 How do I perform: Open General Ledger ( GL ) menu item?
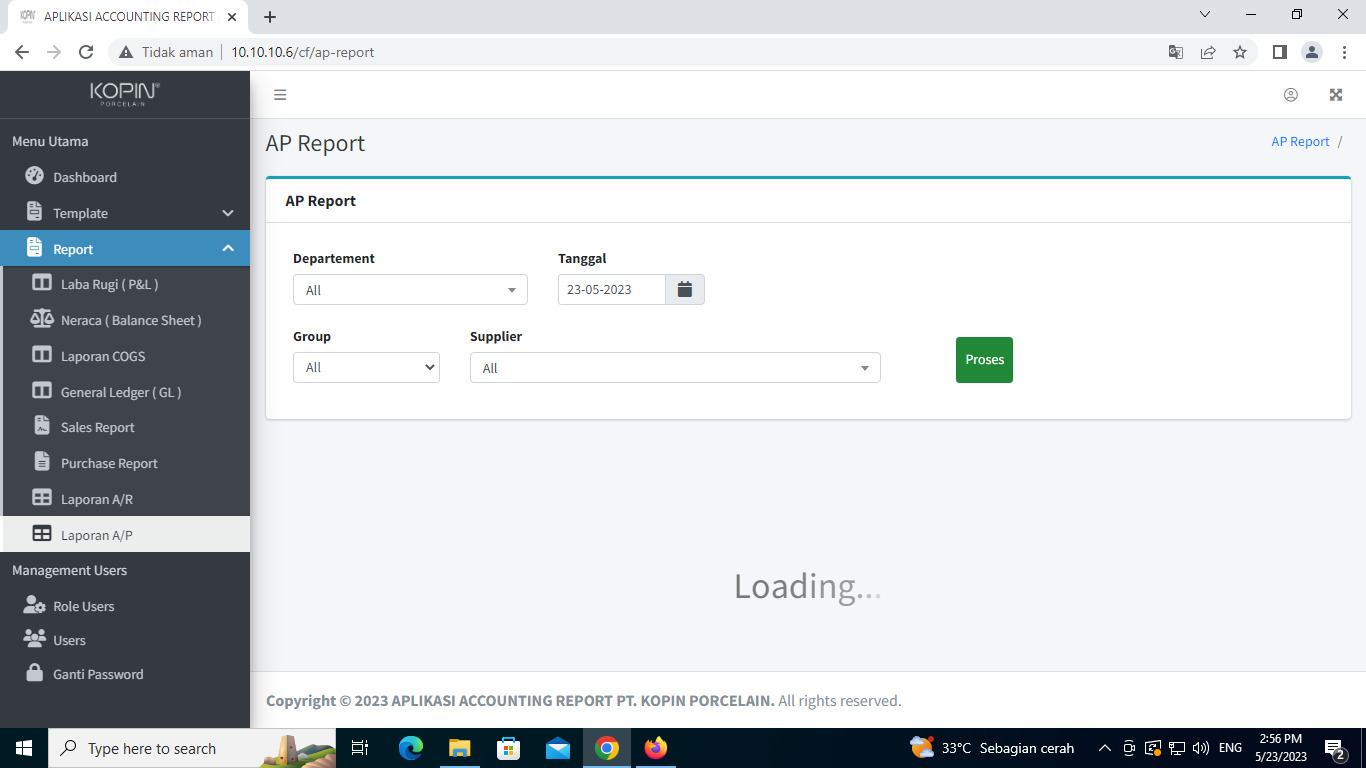[125, 392]
